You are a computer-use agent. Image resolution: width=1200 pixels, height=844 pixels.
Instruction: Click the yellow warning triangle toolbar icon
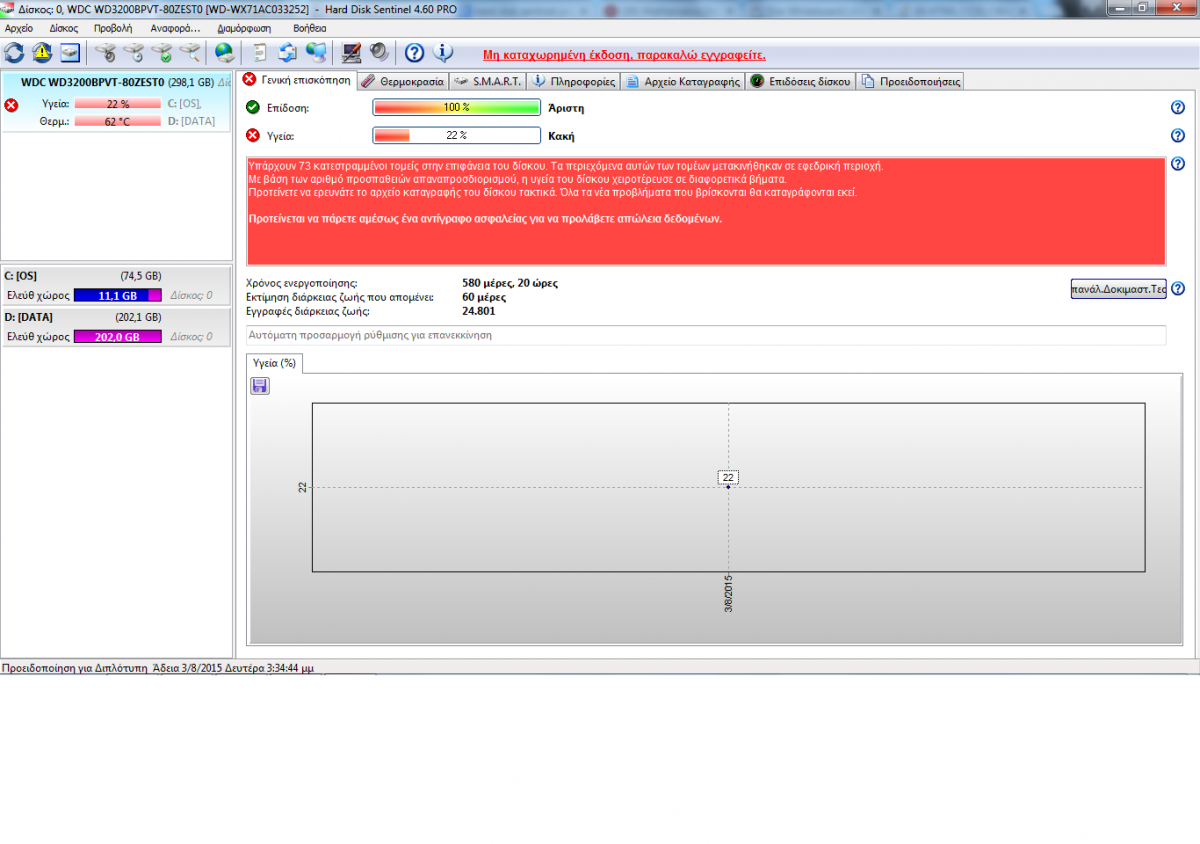point(42,52)
